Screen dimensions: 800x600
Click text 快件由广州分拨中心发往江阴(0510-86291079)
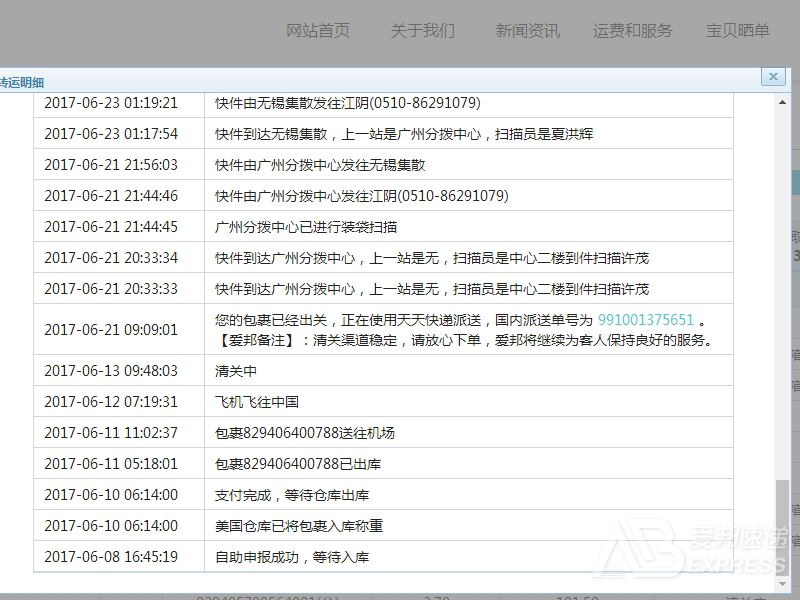pyautogui.click(x=362, y=196)
